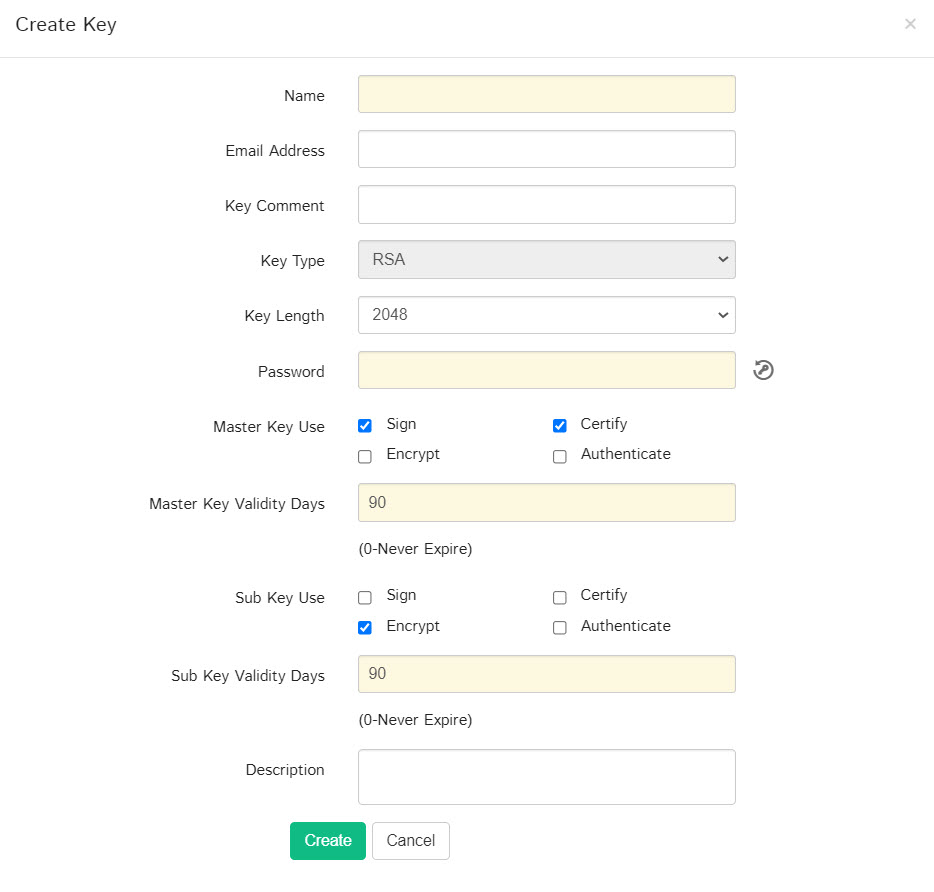The image size is (934, 892).
Task: Tick Sub Key Use Authenticate checkbox
Action: click(x=560, y=628)
